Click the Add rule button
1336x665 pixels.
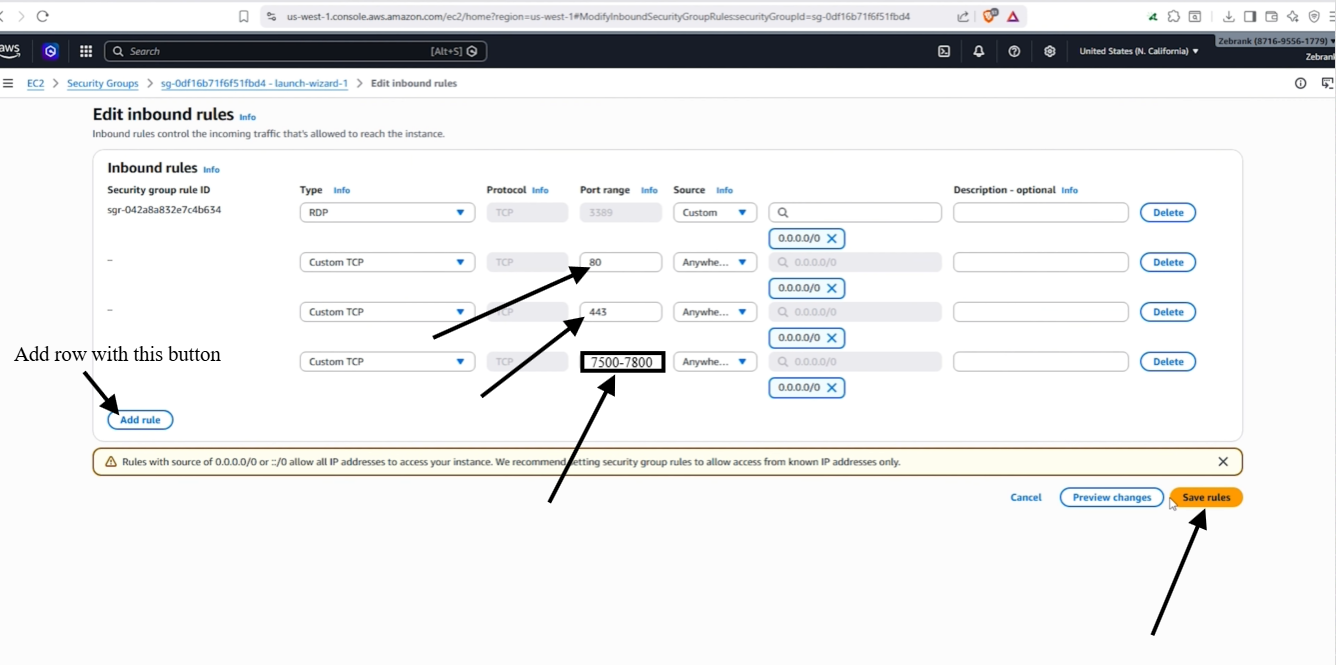pyautogui.click(x=140, y=420)
